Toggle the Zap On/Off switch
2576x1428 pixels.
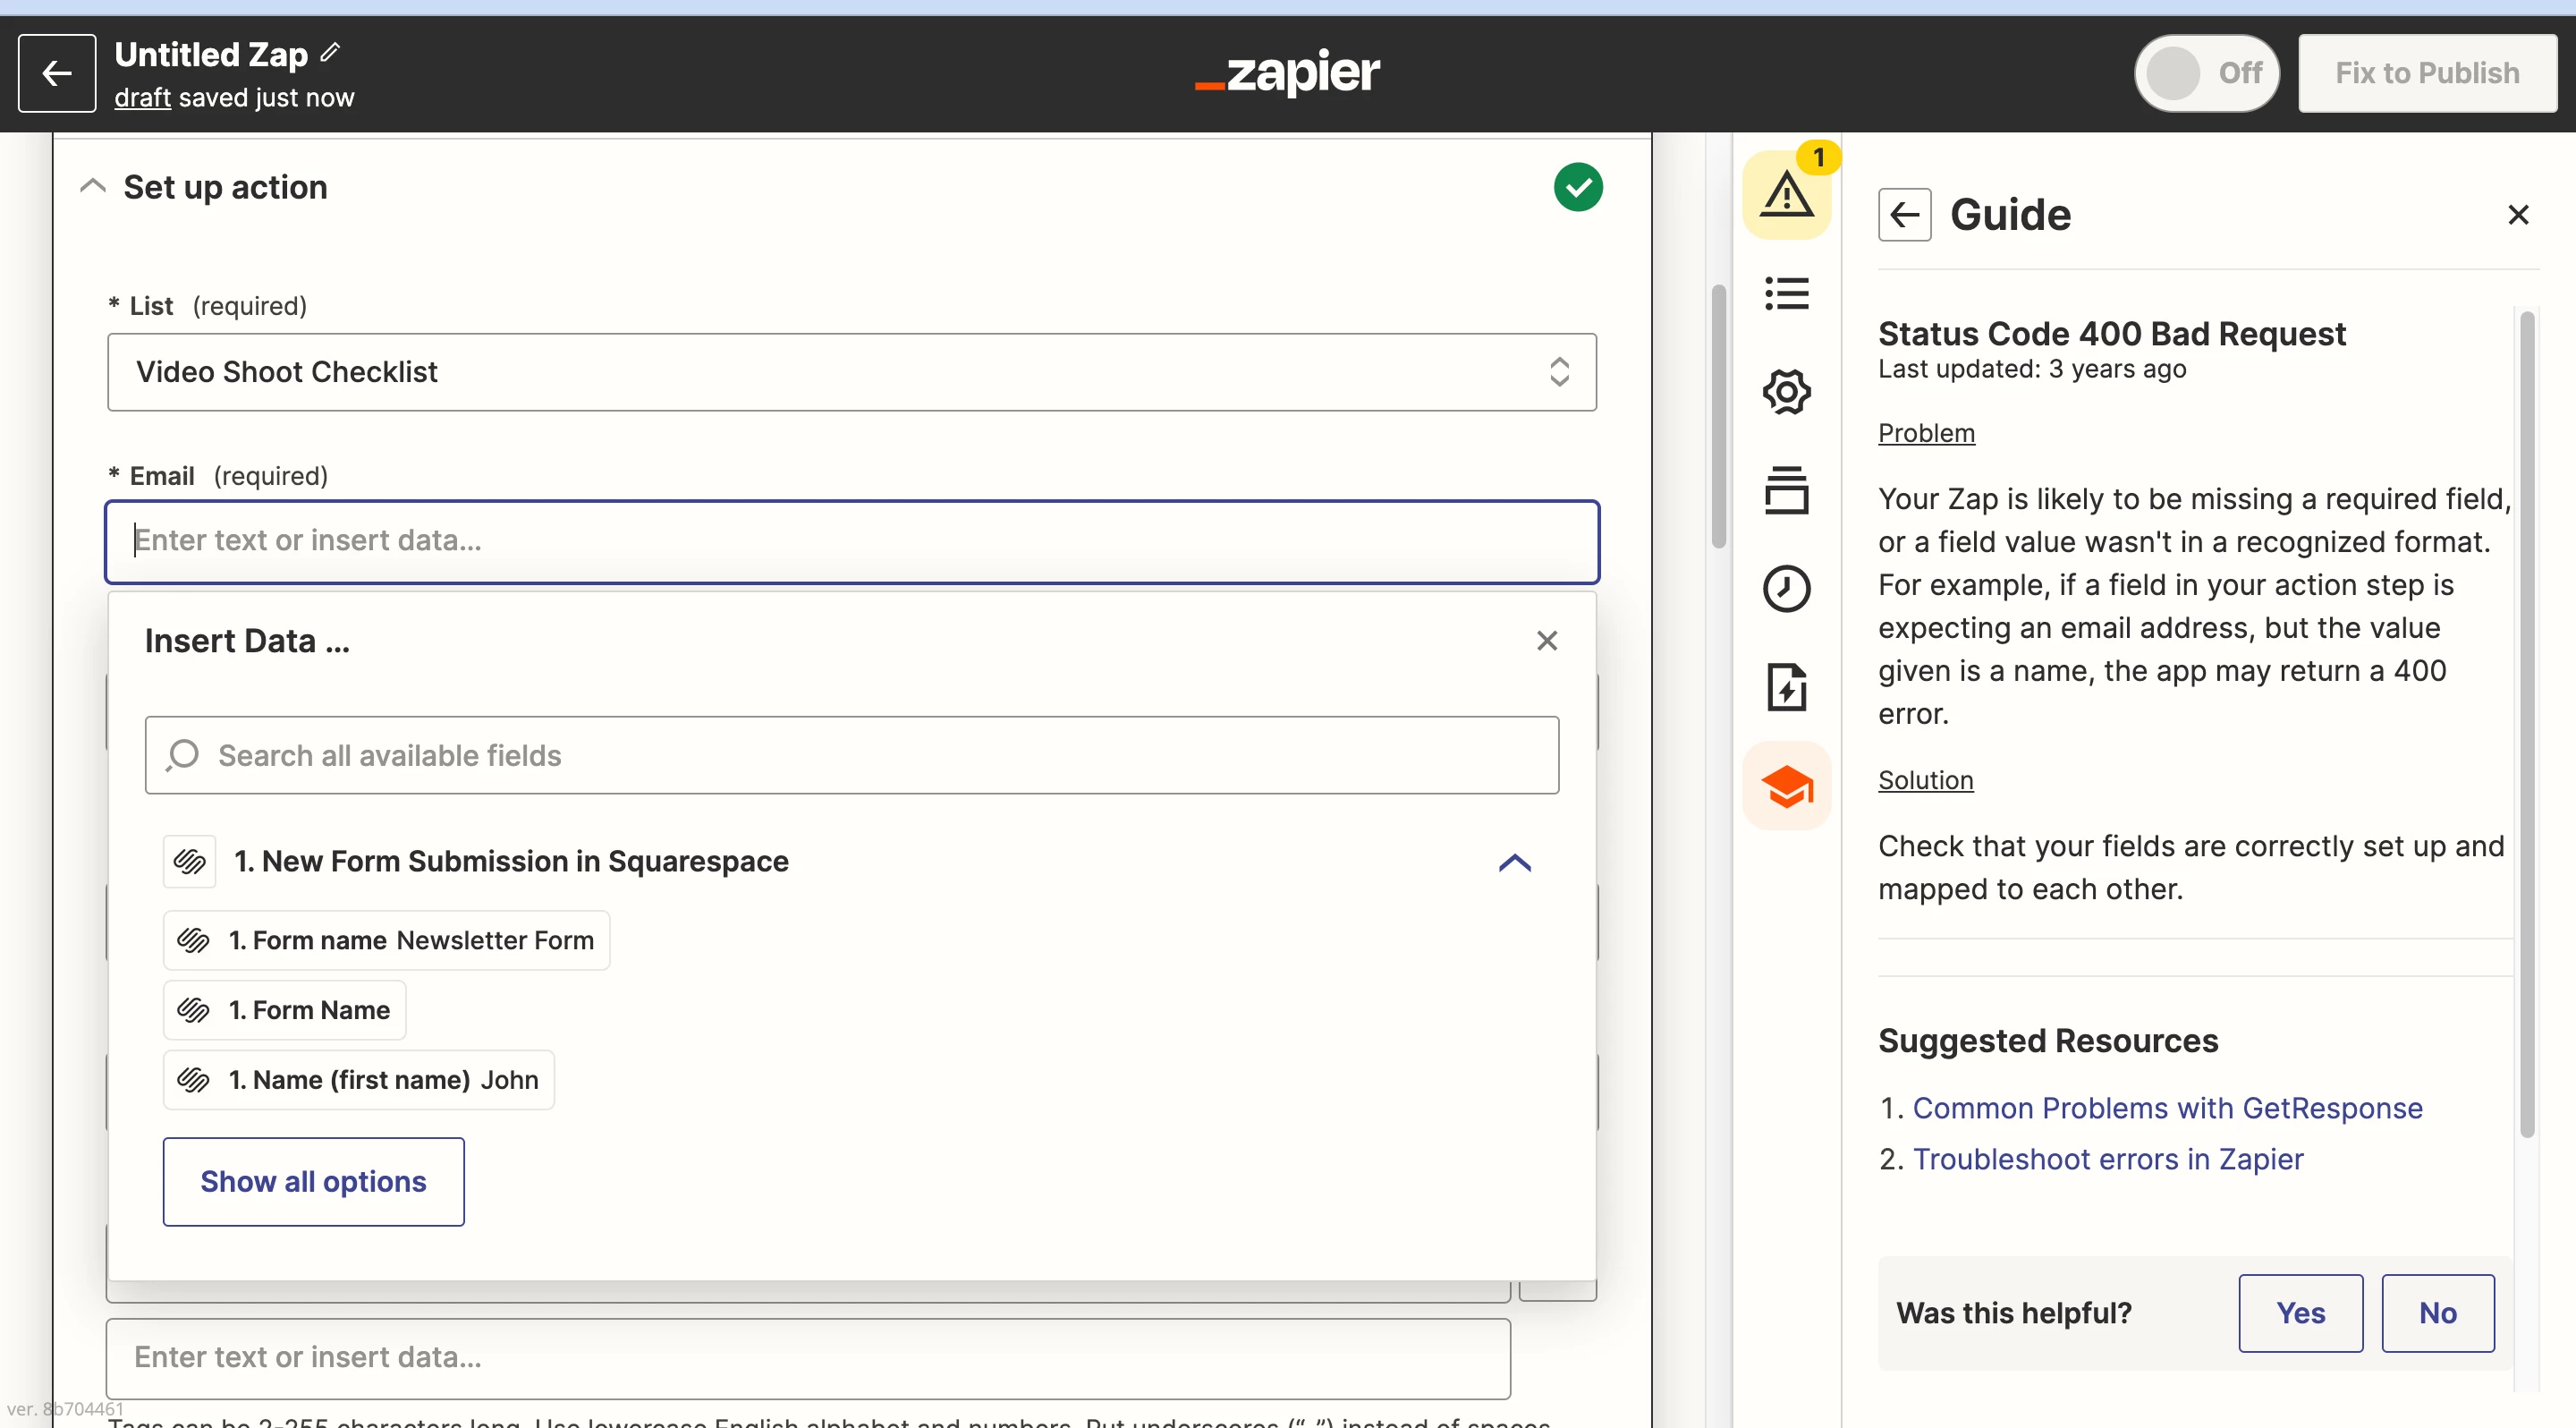click(x=2206, y=73)
